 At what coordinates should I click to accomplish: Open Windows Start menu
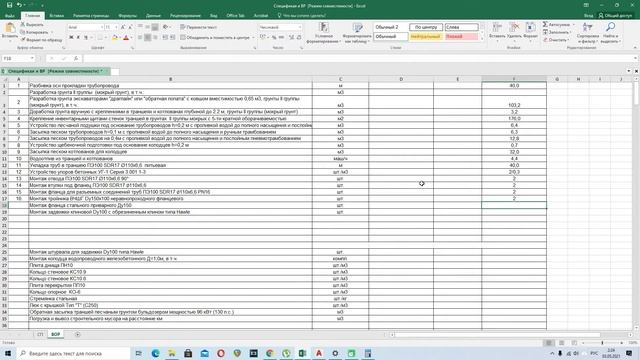pyautogui.click(x=8, y=353)
